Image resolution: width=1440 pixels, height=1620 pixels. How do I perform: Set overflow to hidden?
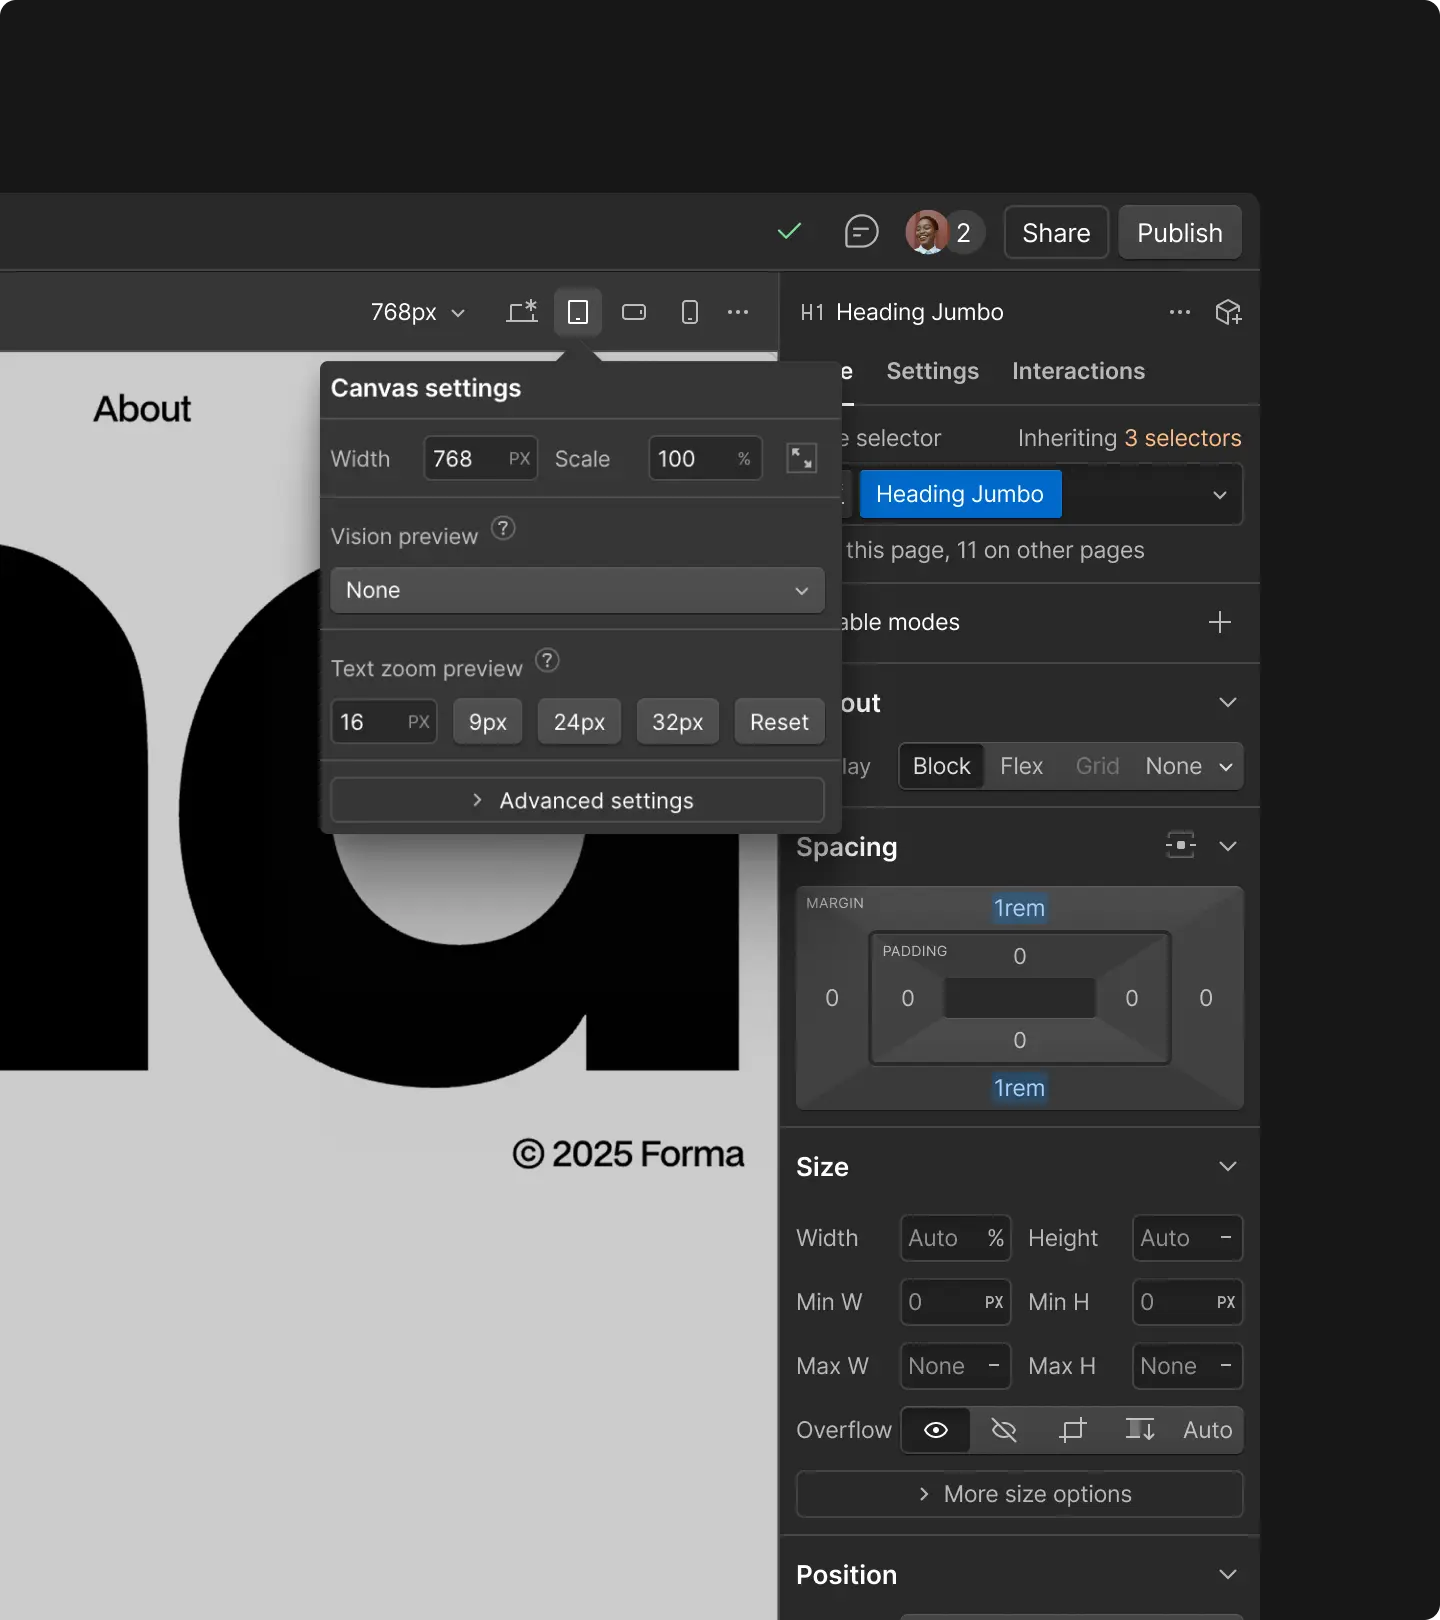(1003, 1430)
